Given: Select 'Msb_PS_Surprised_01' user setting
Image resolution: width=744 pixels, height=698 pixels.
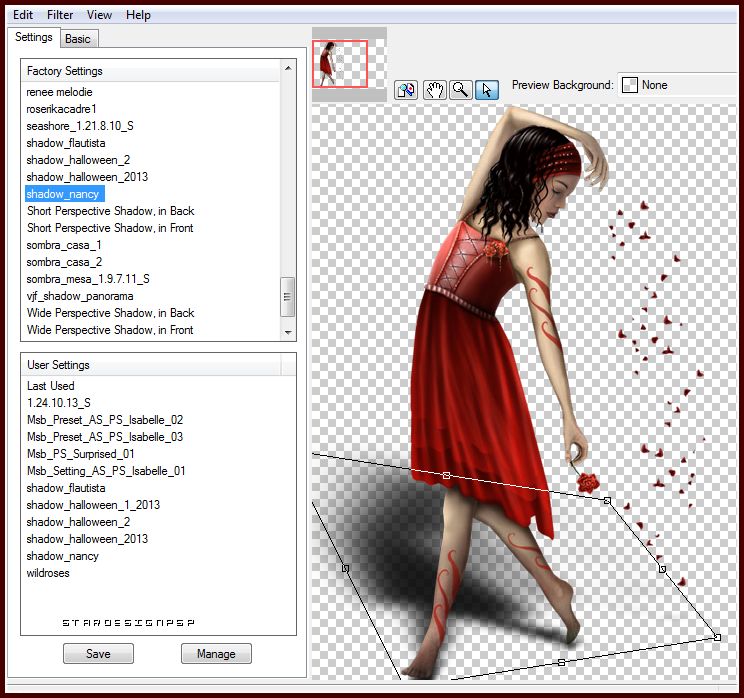Looking at the screenshot, I should click(x=81, y=454).
